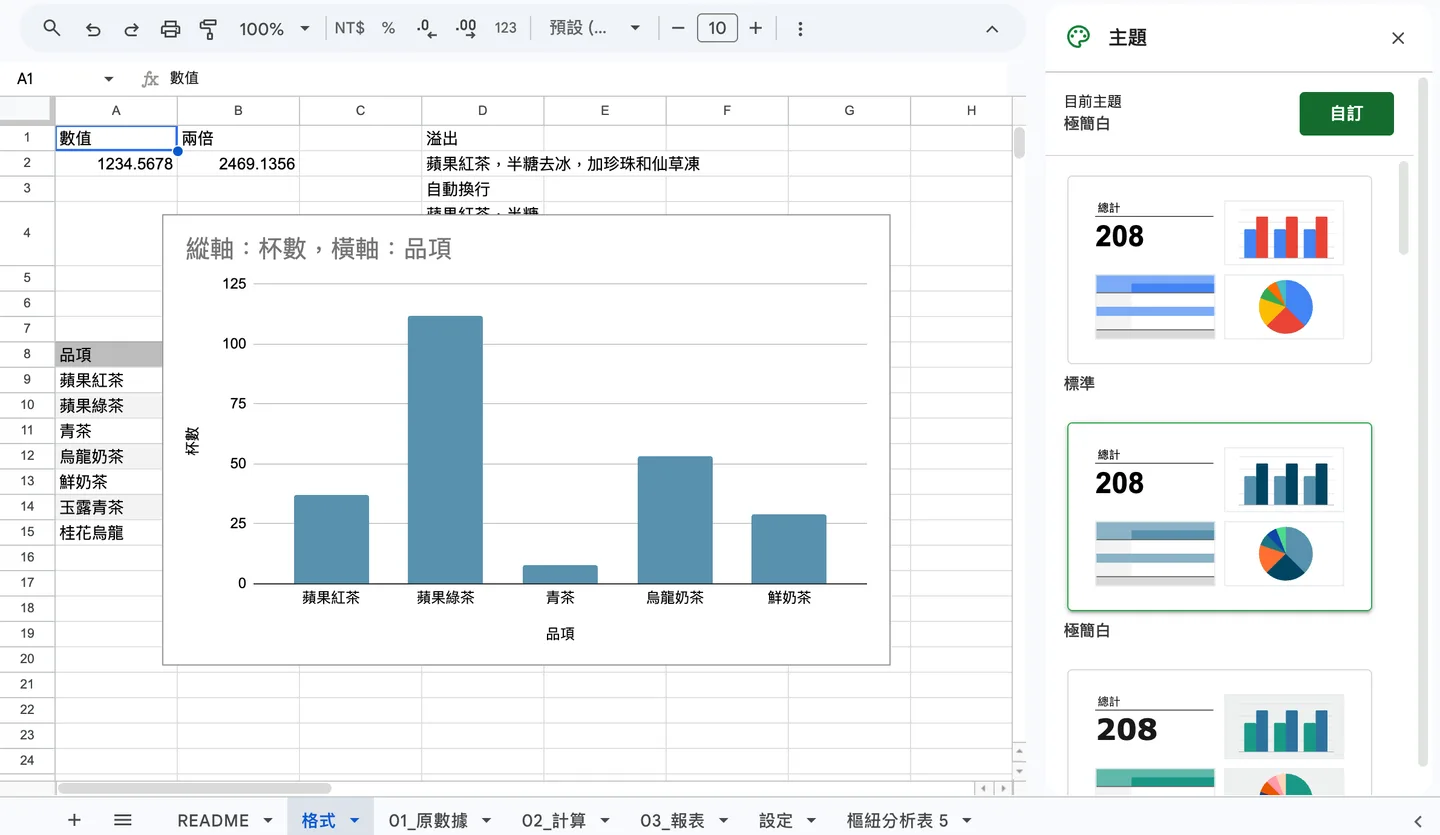1440x835 pixels.
Task: Switch to the README sheet tab
Action: 213,821
